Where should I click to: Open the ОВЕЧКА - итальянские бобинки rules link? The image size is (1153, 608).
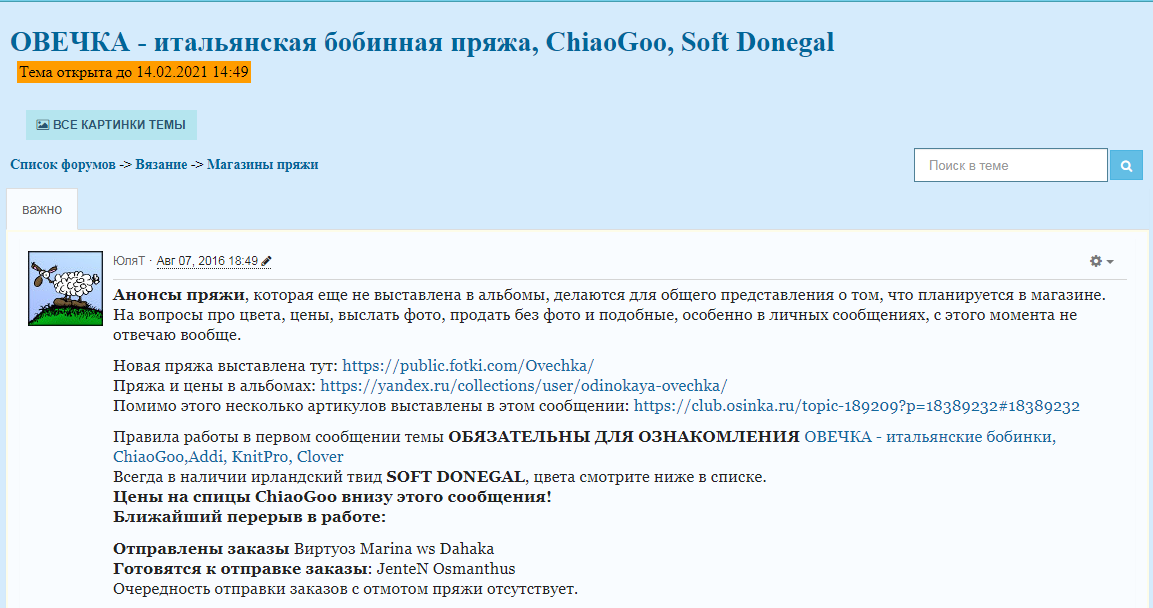pos(929,437)
